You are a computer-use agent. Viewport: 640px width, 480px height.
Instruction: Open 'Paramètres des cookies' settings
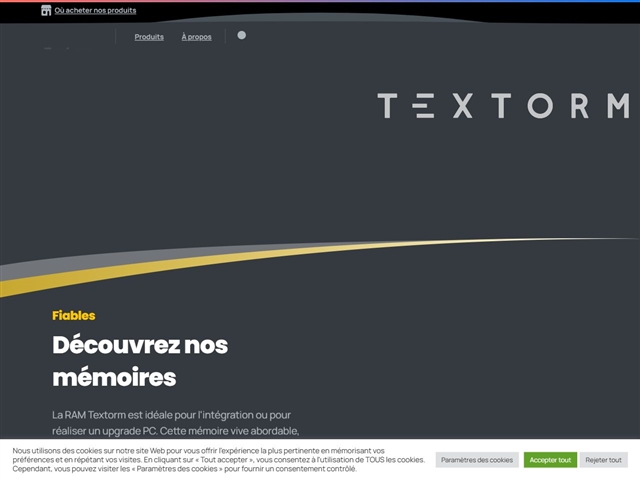coord(477,460)
